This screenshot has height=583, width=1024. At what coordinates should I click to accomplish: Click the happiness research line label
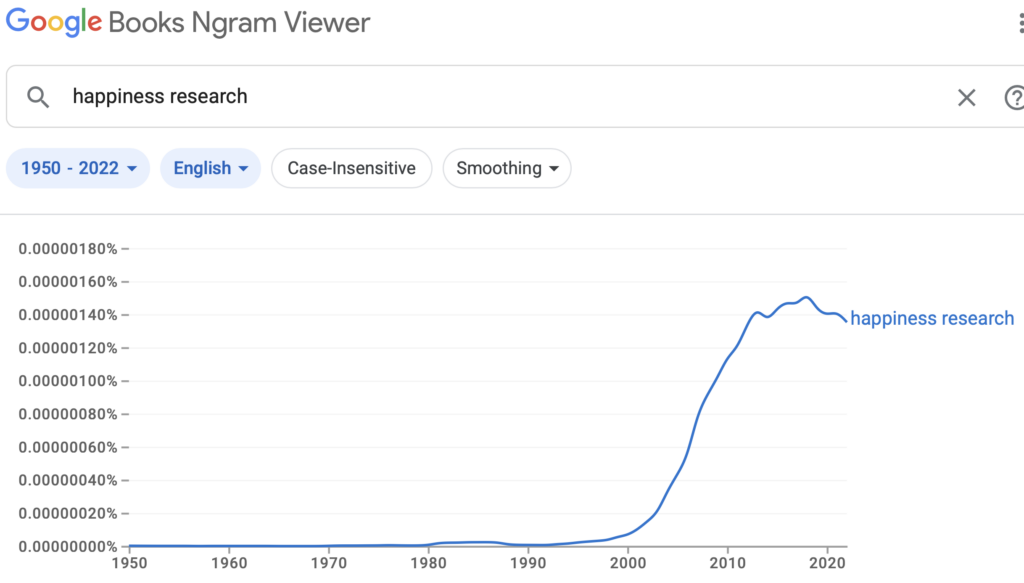932,319
